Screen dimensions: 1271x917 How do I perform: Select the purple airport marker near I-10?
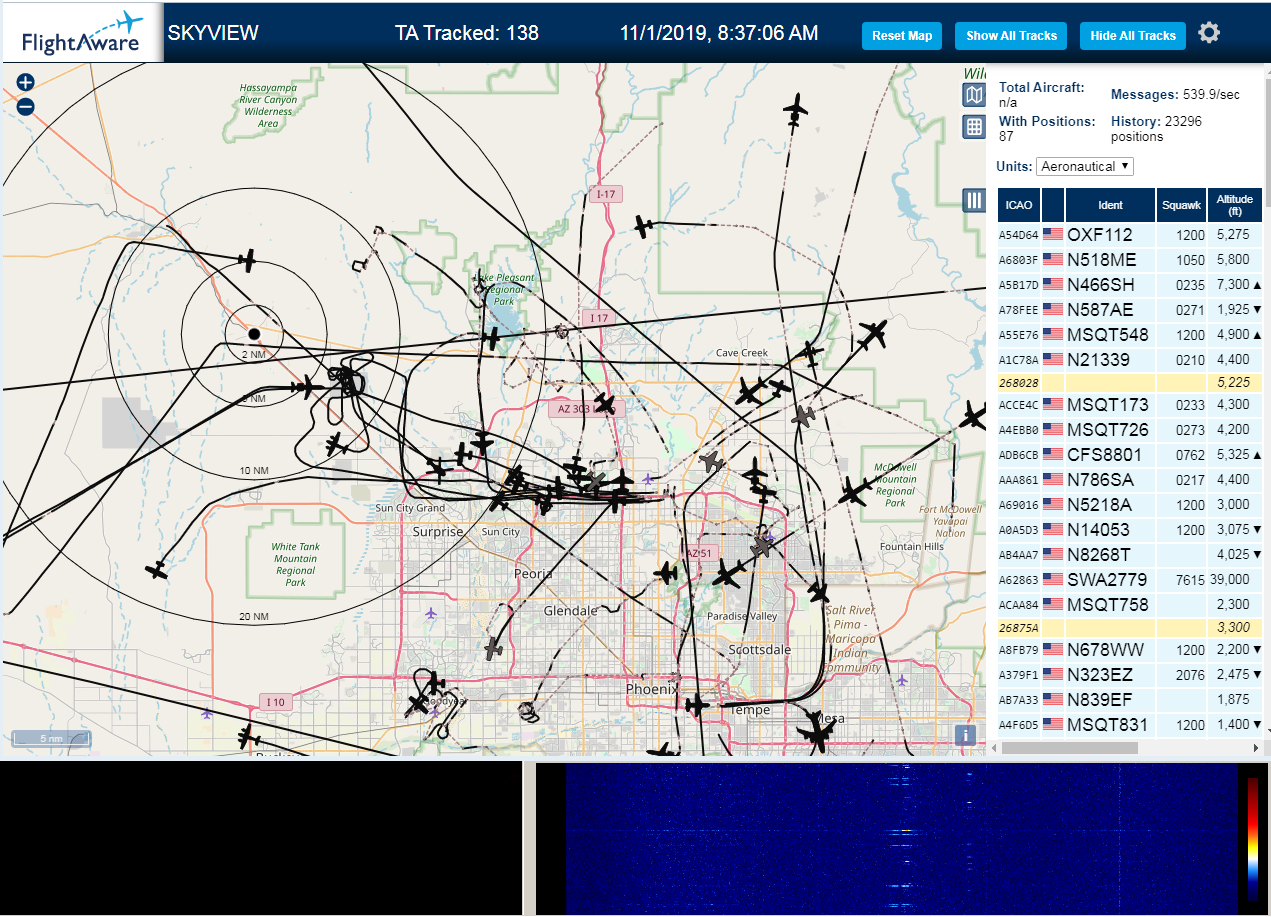(x=207, y=713)
